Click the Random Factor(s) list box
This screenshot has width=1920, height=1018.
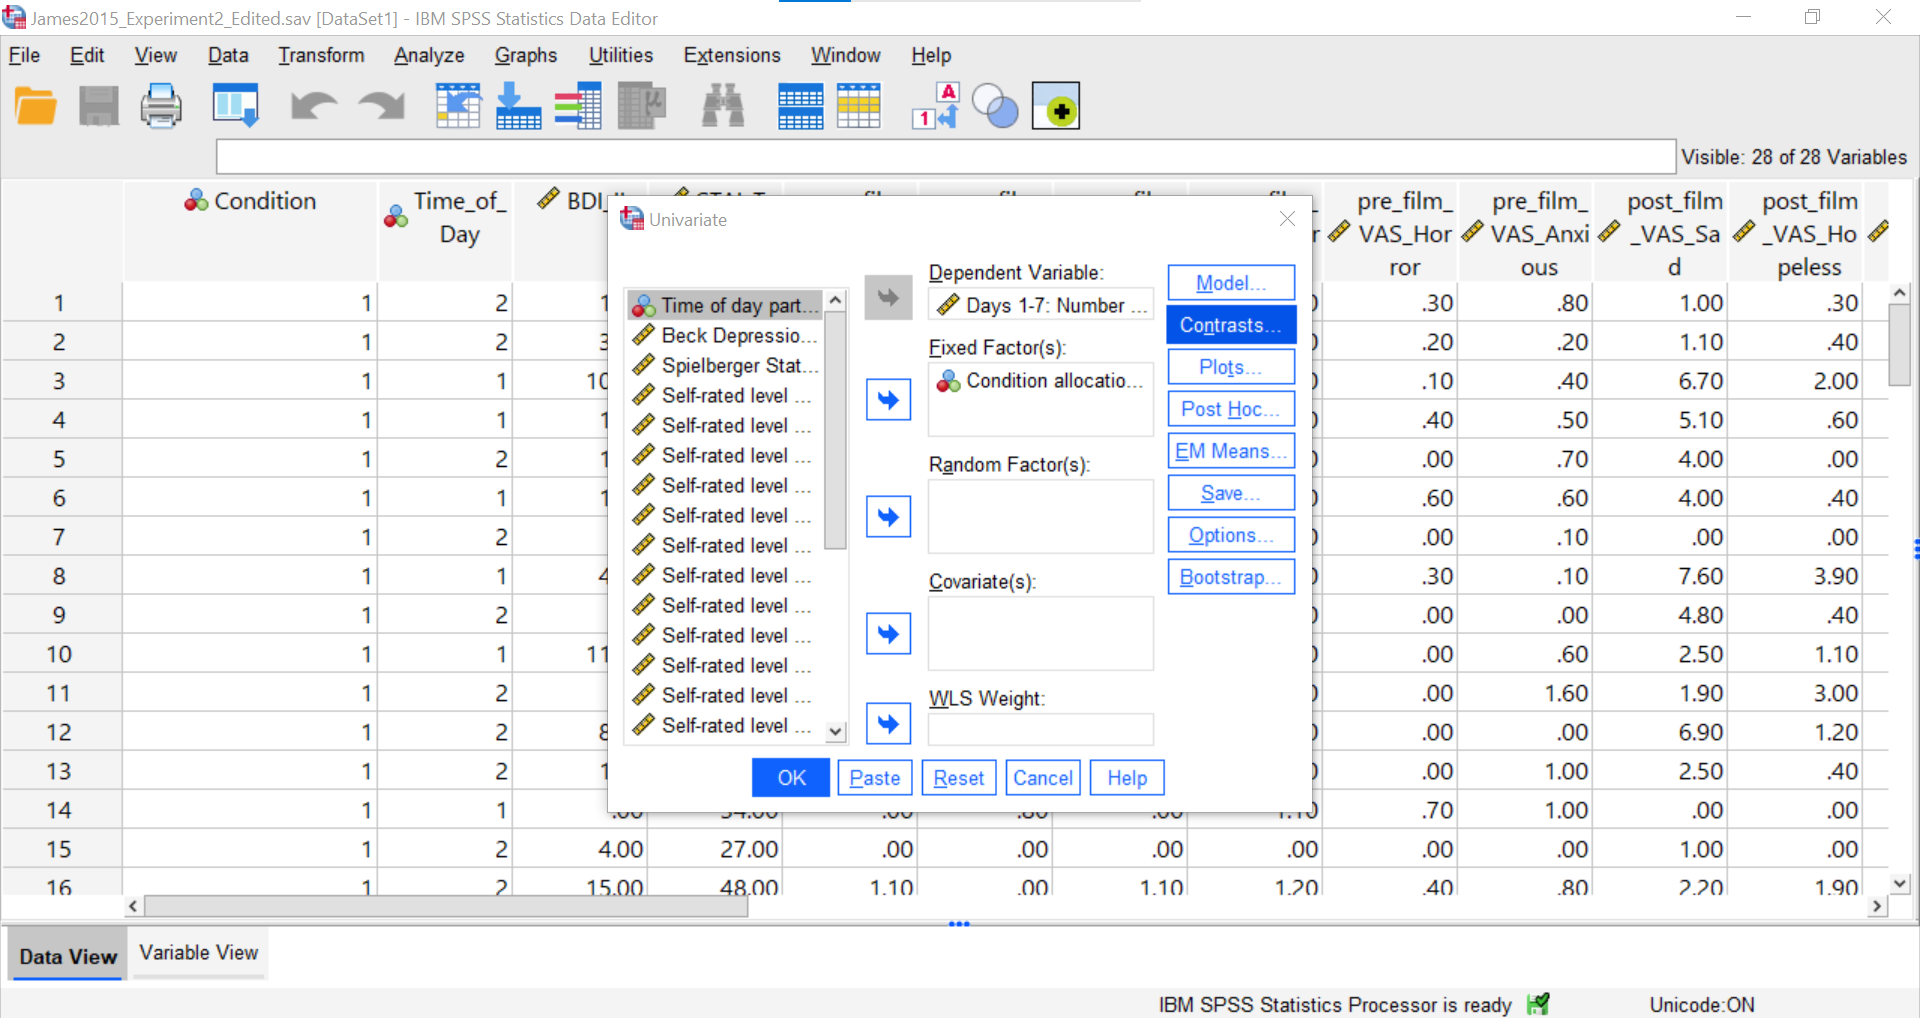[1041, 517]
